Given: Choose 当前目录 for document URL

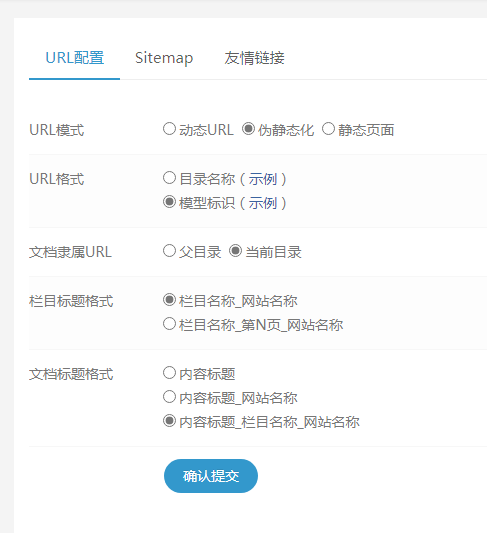Looking at the screenshot, I should [x=236, y=251].
